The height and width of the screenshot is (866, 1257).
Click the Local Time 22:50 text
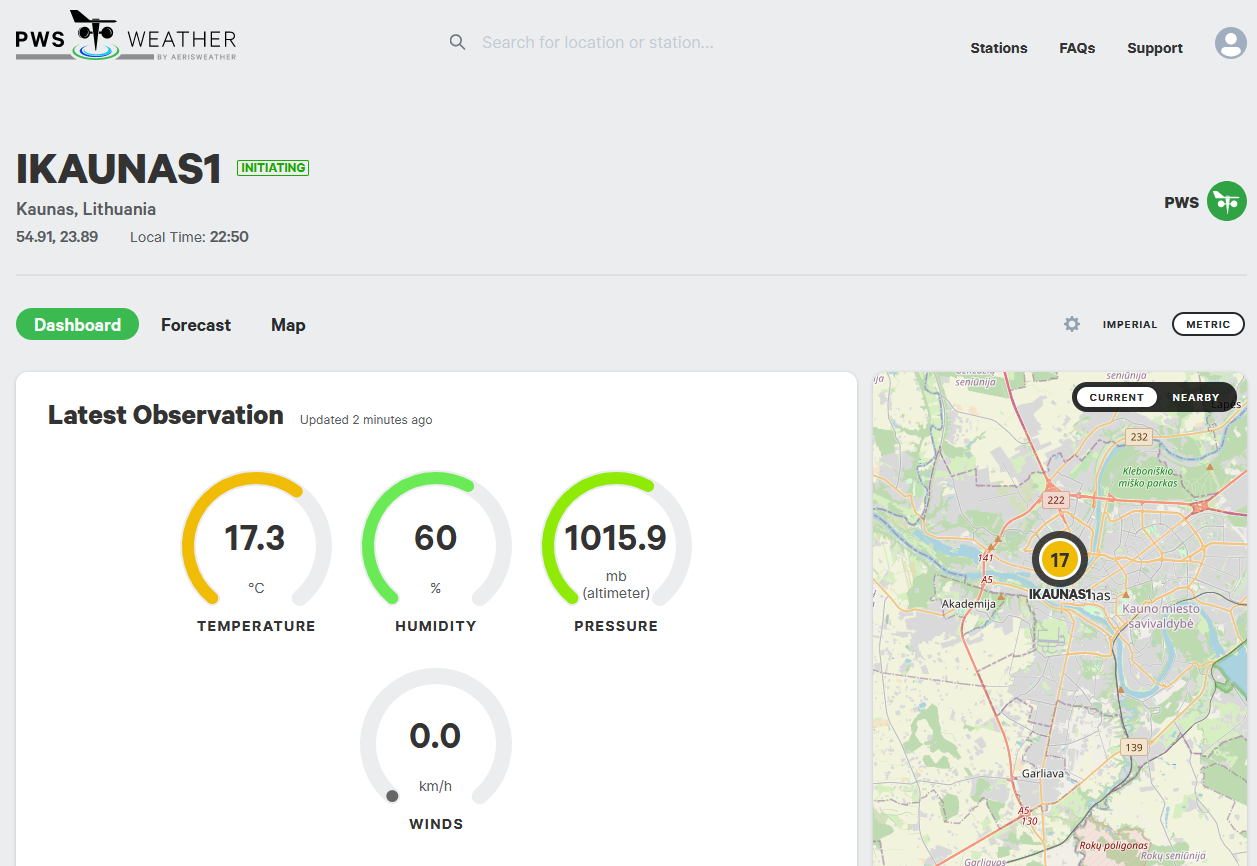[189, 237]
